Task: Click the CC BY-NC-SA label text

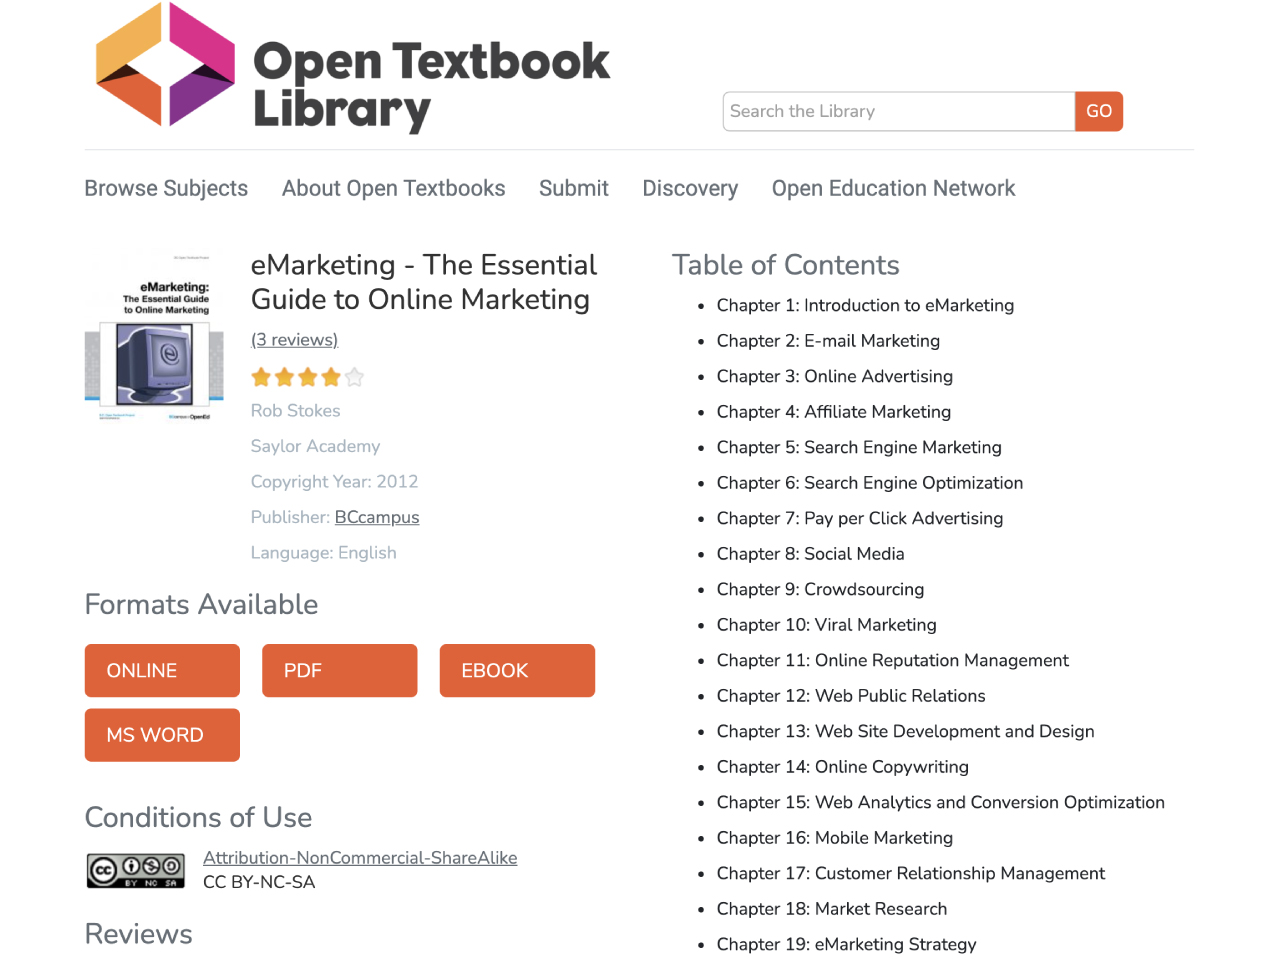Action: (259, 882)
